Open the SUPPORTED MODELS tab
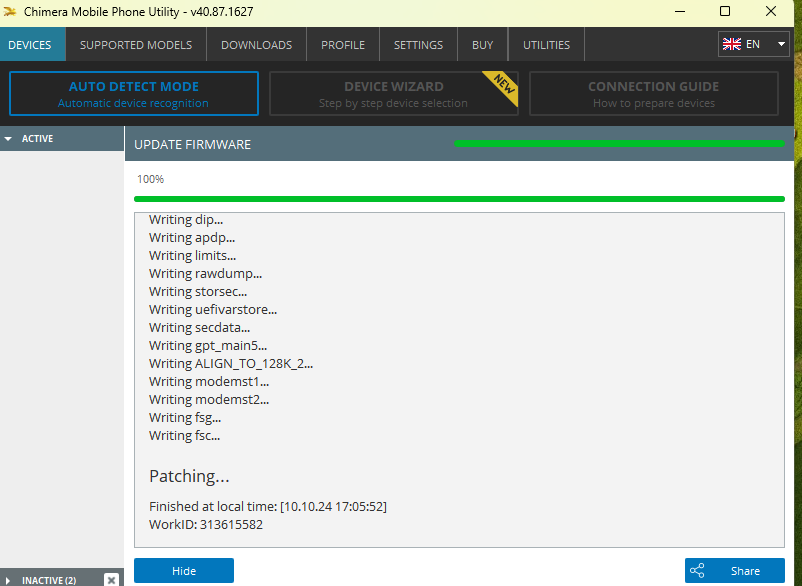Image resolution: width=802 pixels, height=586 pixels. pos(136,45)
